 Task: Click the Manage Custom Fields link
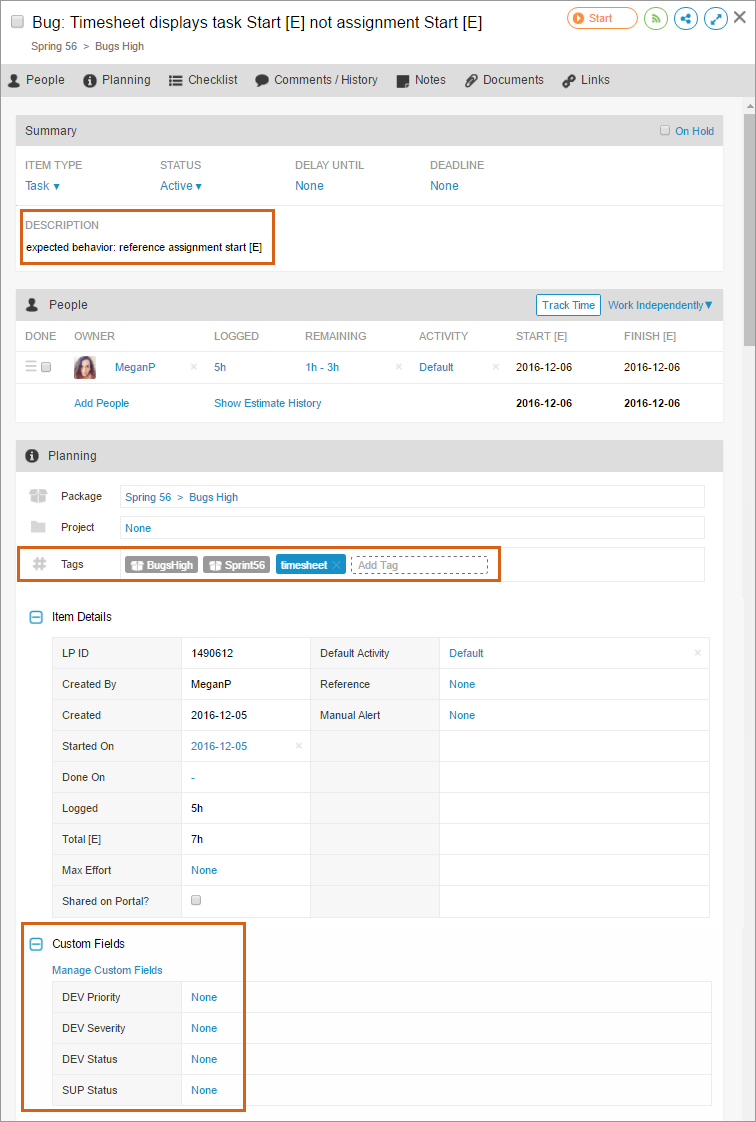pos(107,970)
